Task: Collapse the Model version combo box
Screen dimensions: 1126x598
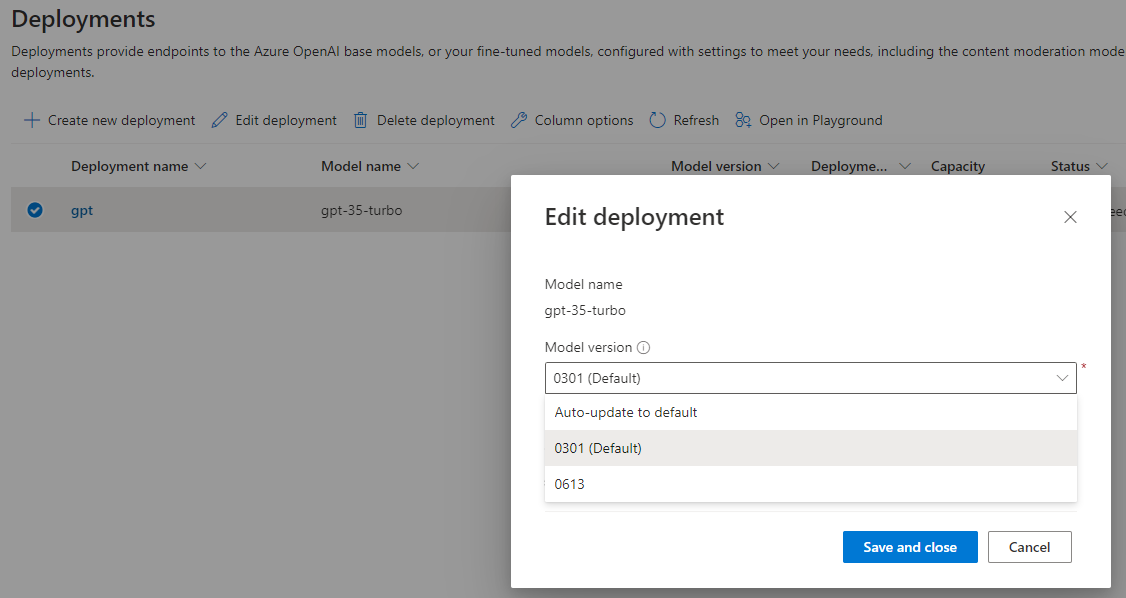Action: click(1062, 378)
